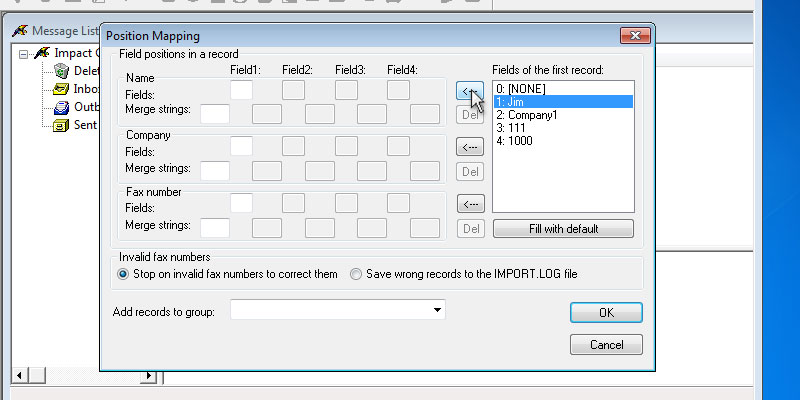The image size is (800, 400).
Task: Click the Impact root node icon
Action: pyautogui.click(x=41, y=52)
